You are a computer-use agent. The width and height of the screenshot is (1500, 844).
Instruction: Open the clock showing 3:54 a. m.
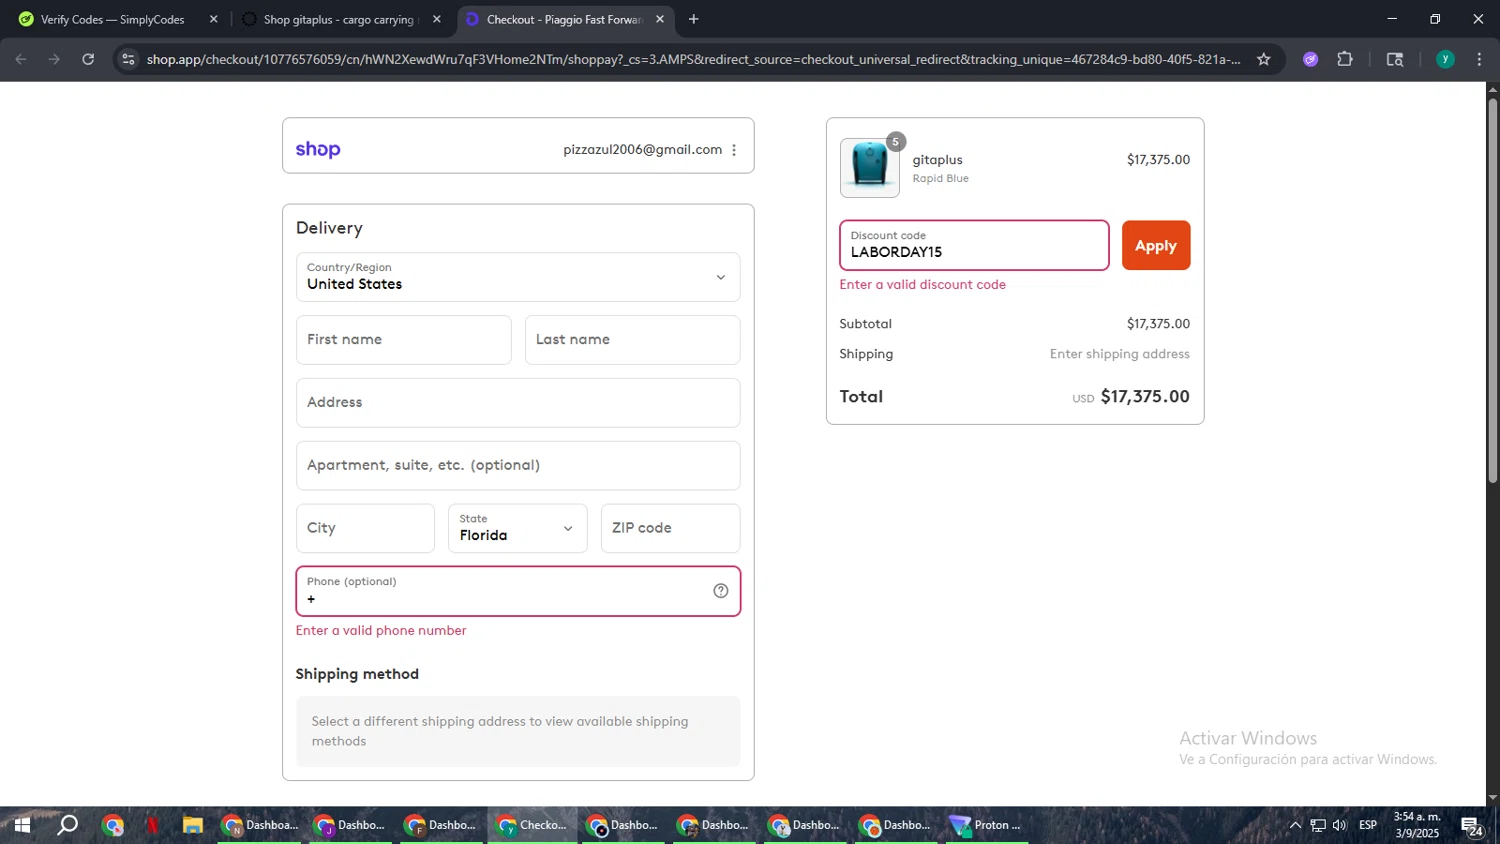pyautogui.click(x=1418, y=825)
